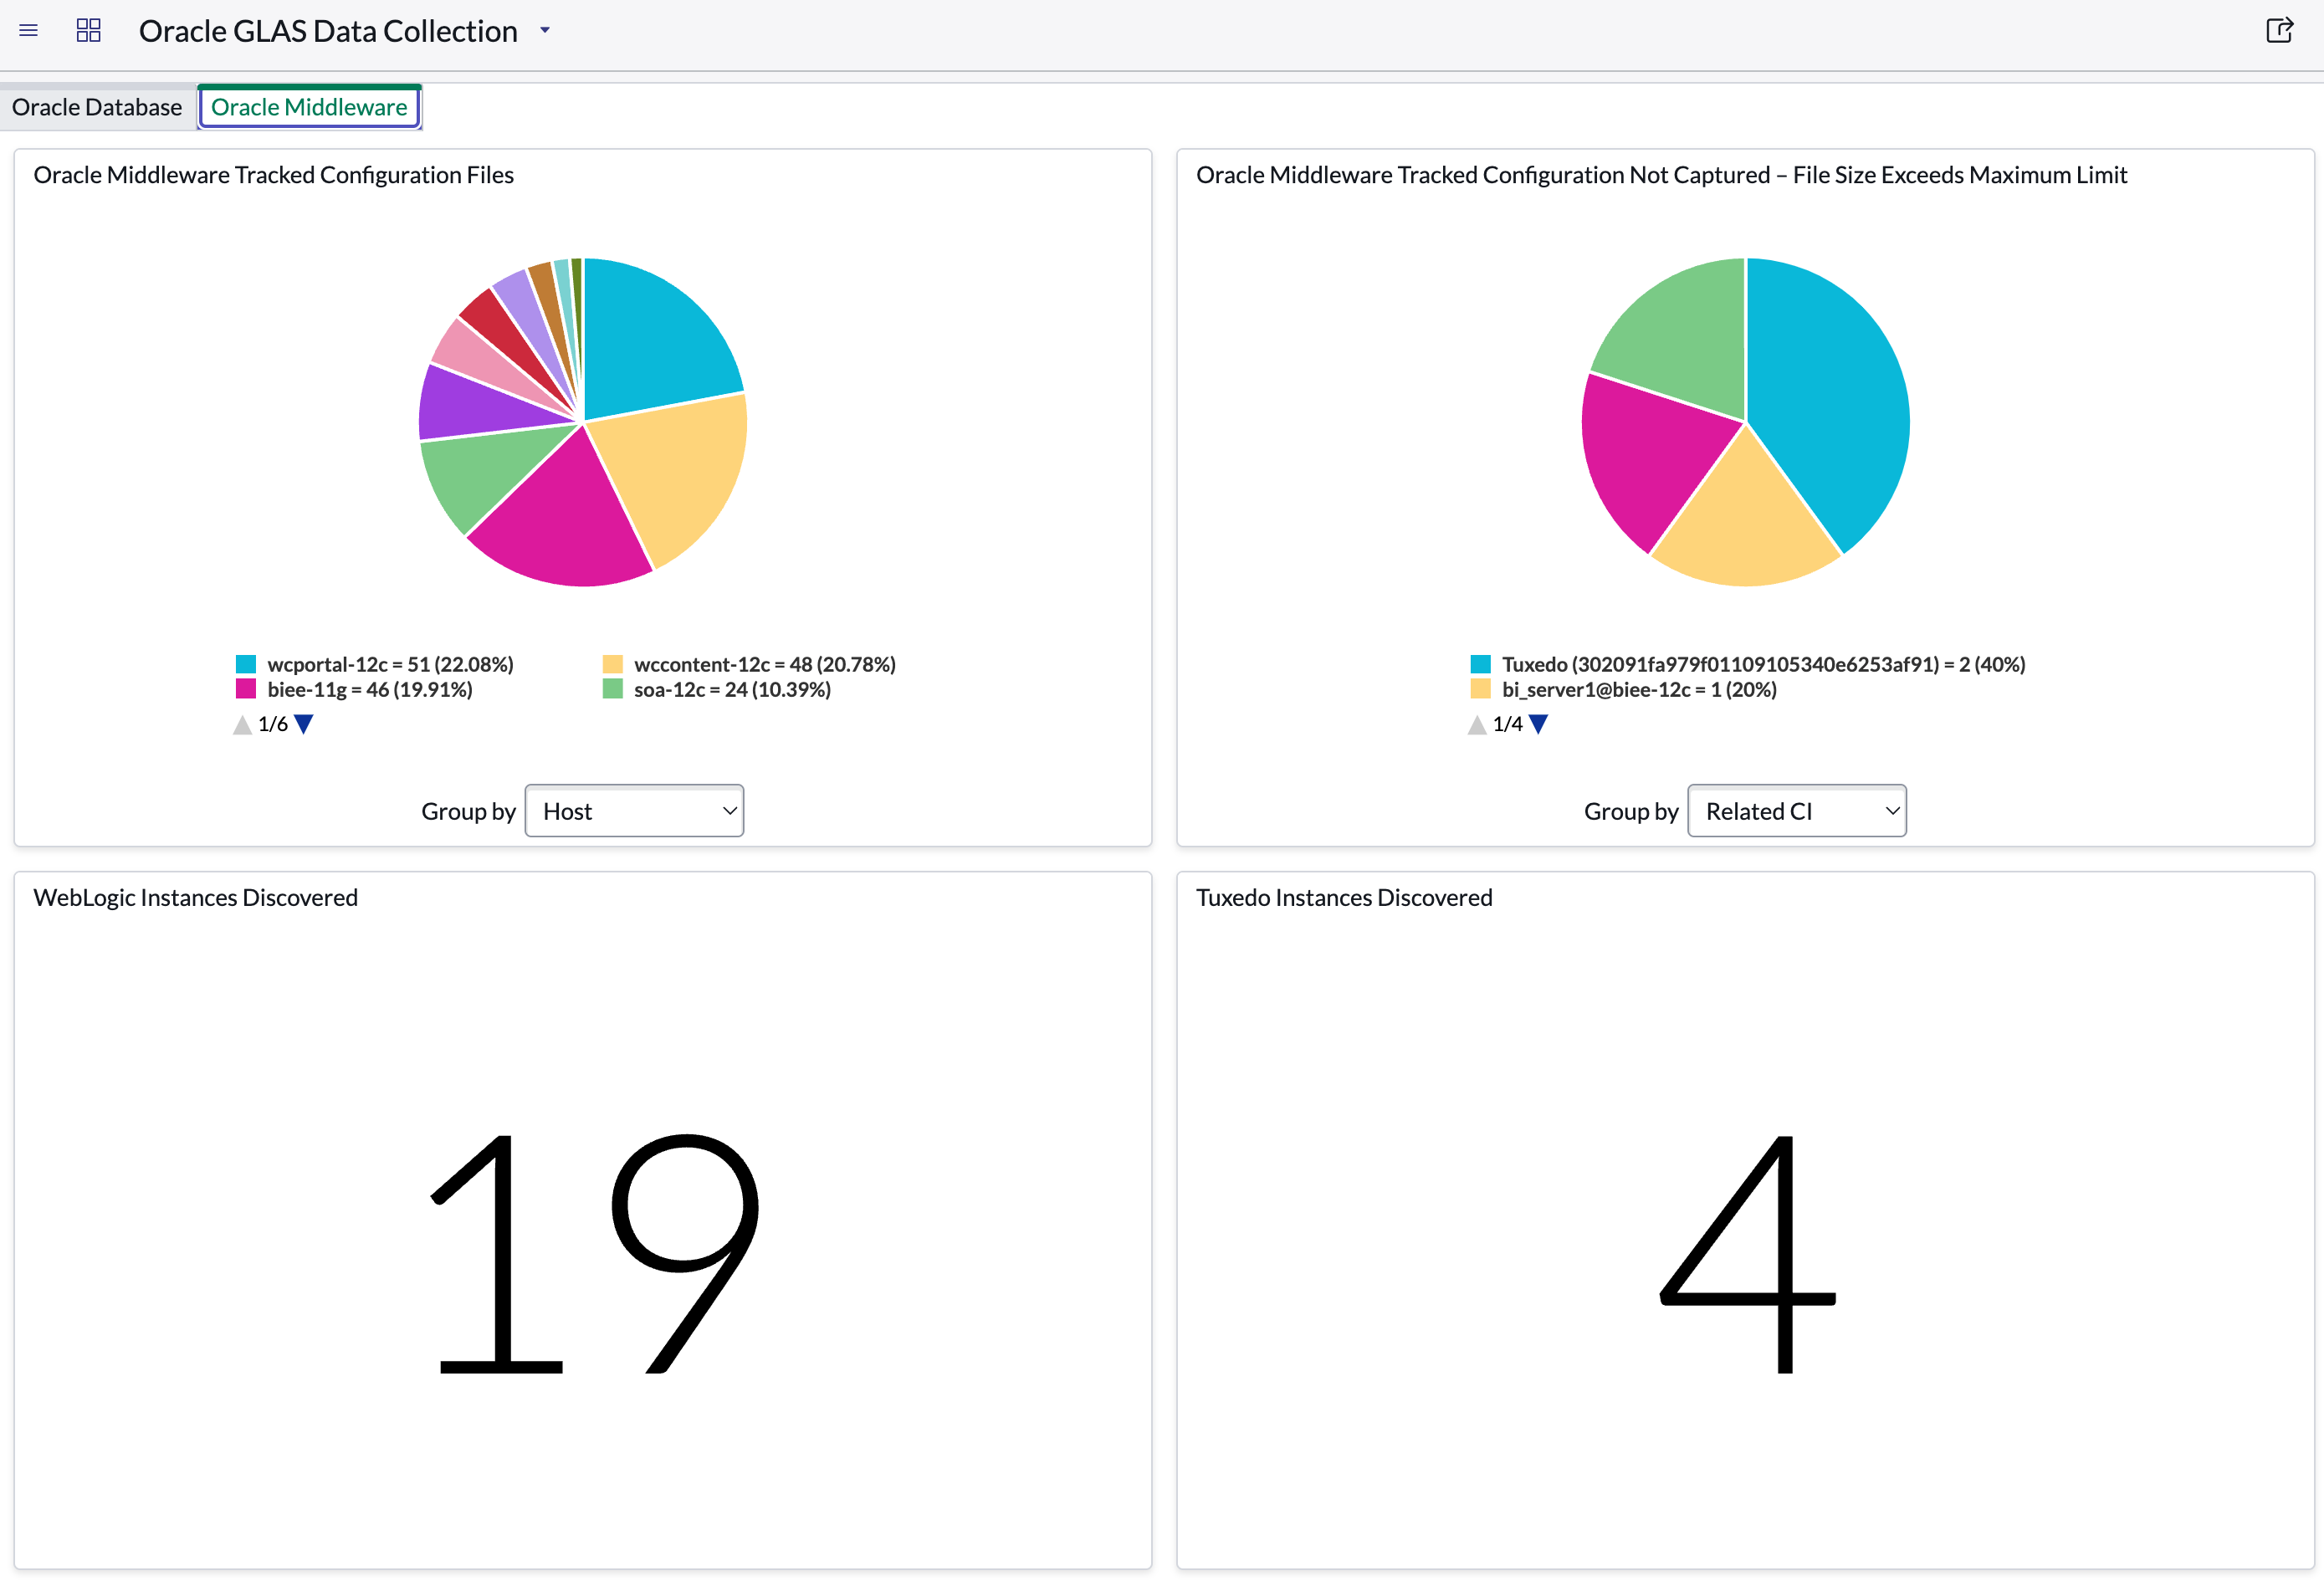The image size is (2324, 1586).
Task: Click the wcportal-12c legend color swatch
Action: click(x=246, y=664)
